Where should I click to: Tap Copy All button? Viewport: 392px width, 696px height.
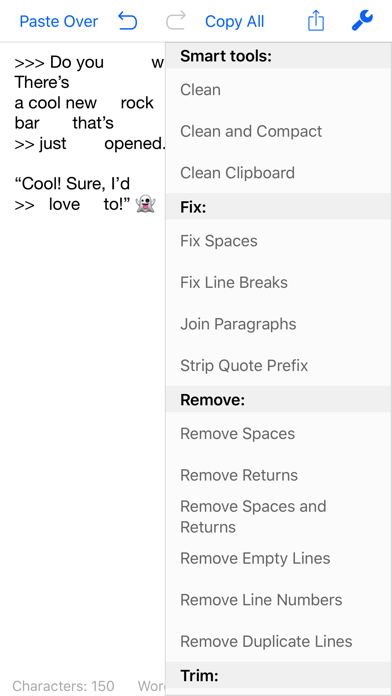point(234,21)
